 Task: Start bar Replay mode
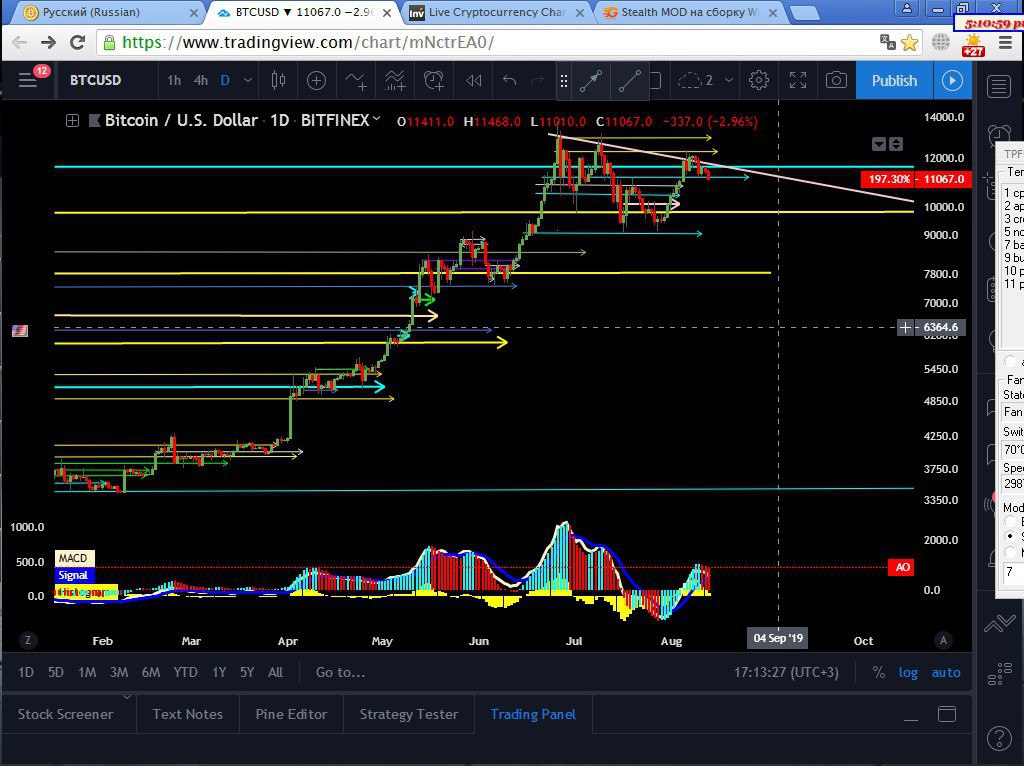click(x=473, y=80)
